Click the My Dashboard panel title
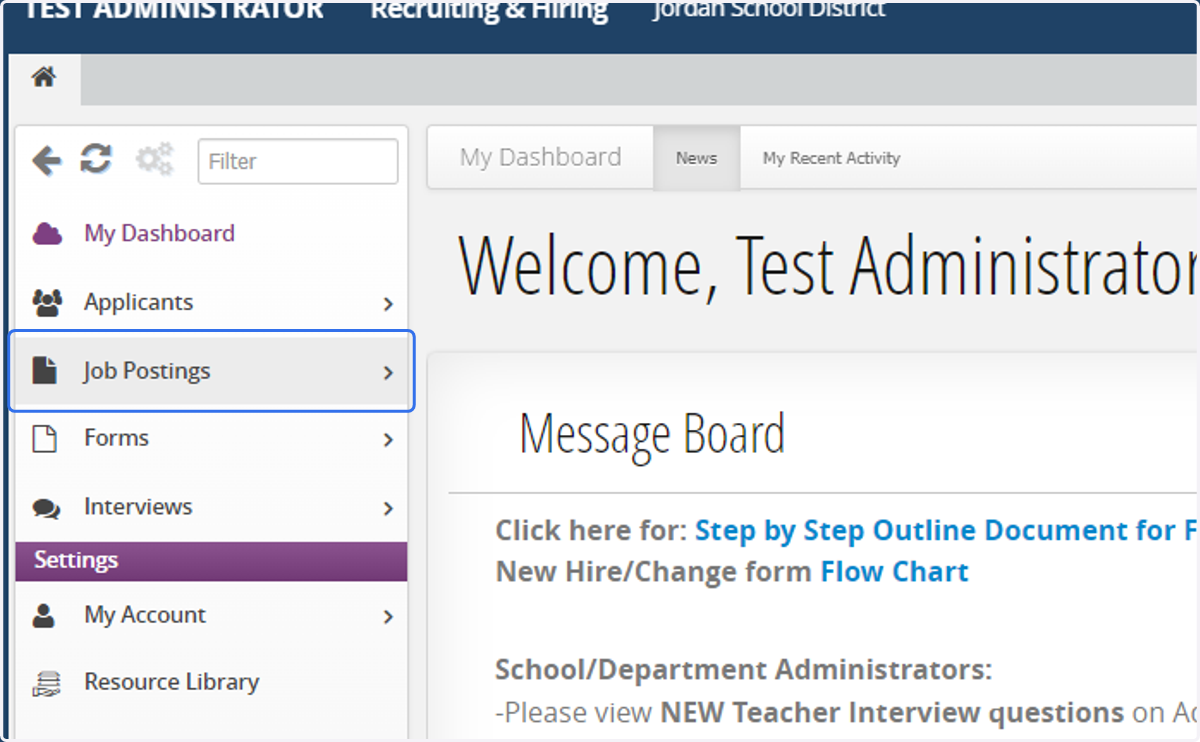1200x742 pixels. tap(540, 157)
